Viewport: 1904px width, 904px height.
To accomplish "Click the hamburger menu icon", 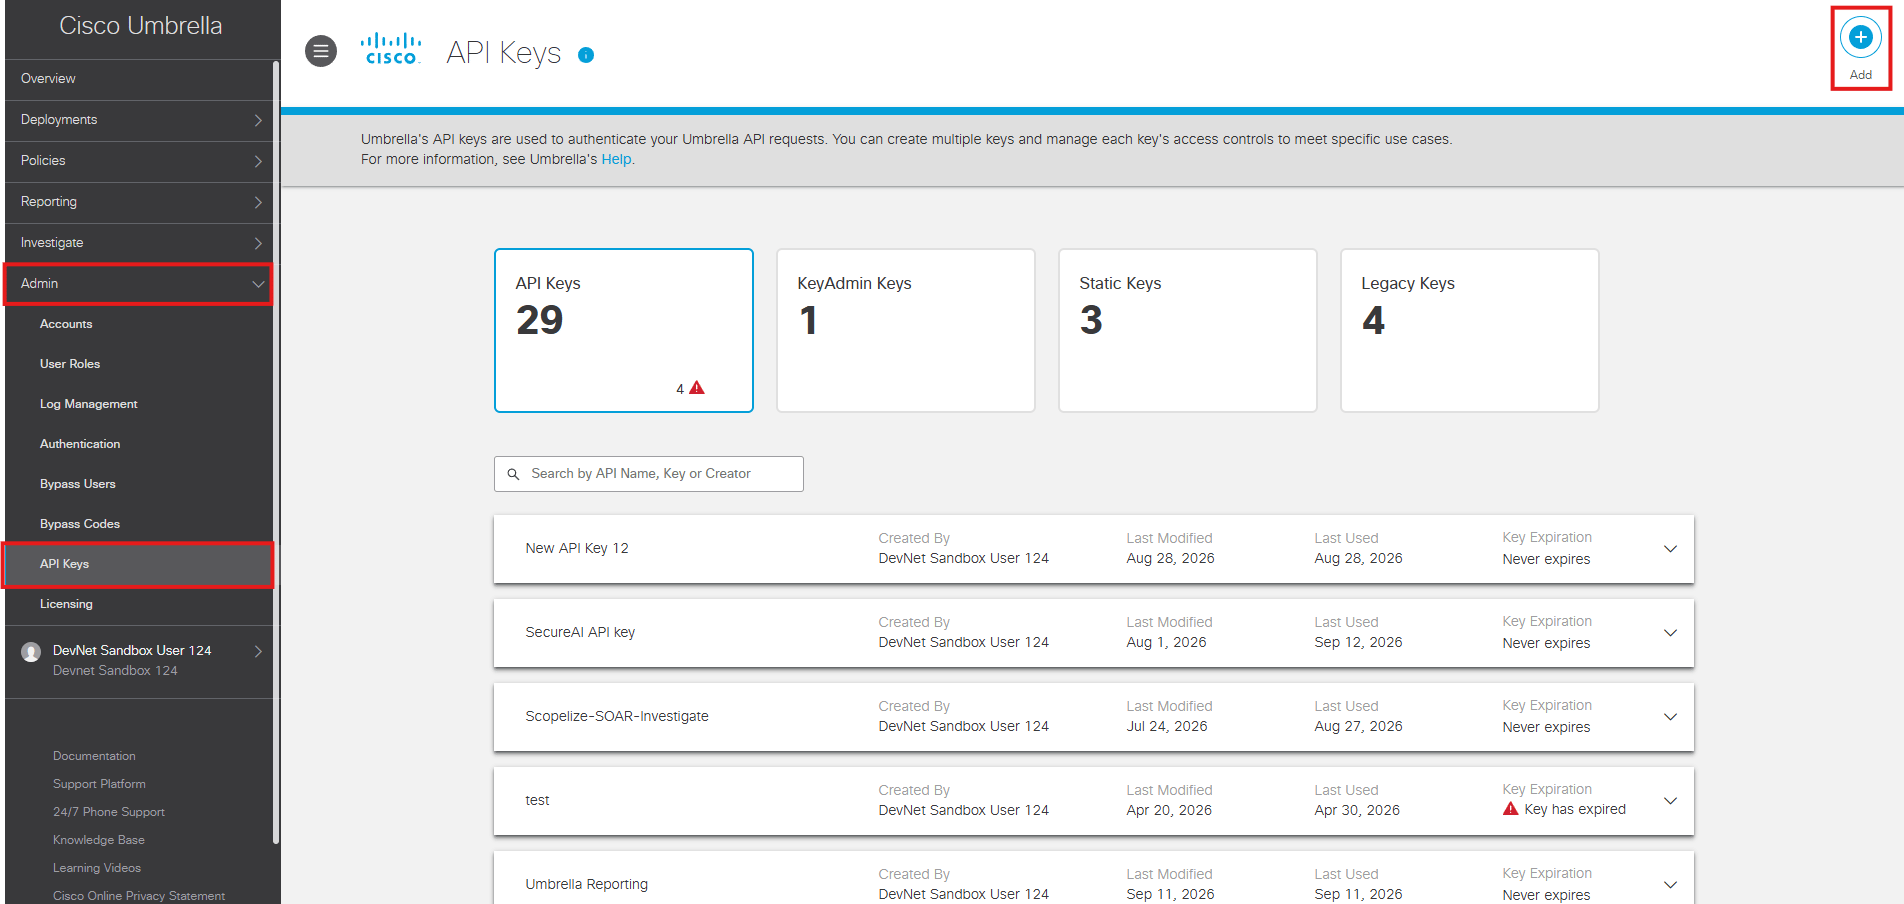I will tap(321, 51).
